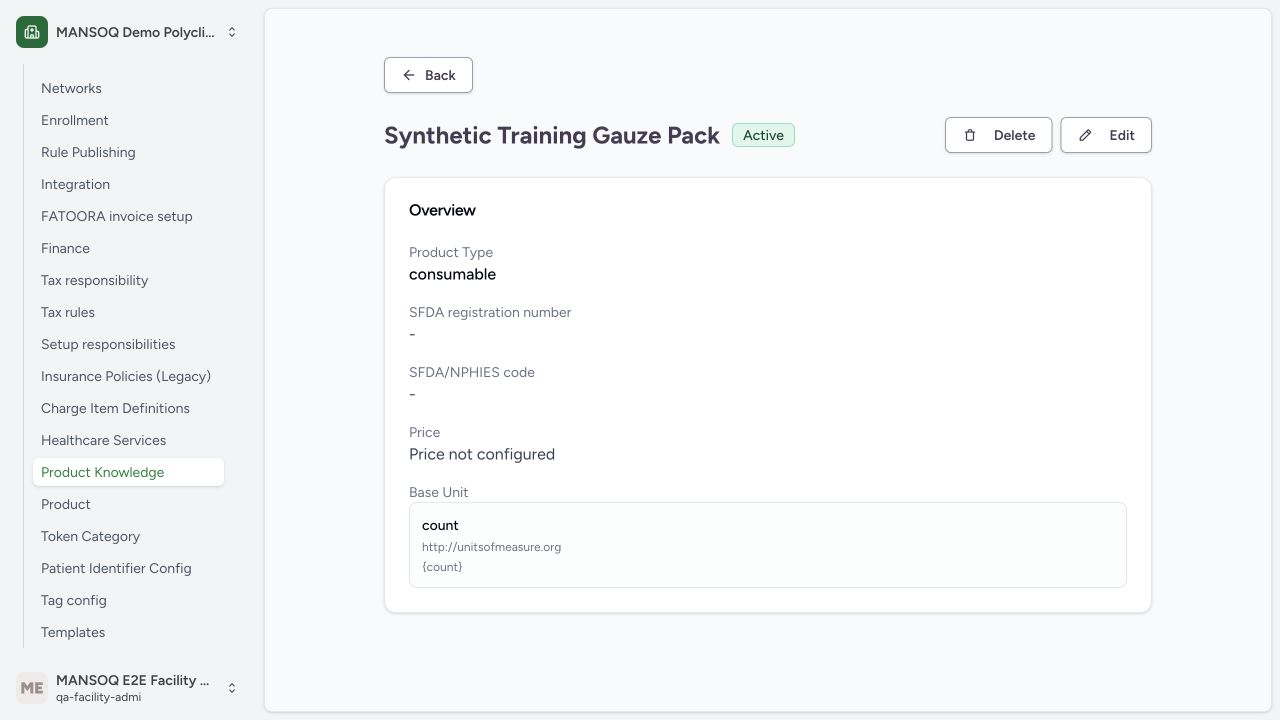Open the user account menu chevron
This screenshot has height=720, width=1280.
(x=232, y=688)
